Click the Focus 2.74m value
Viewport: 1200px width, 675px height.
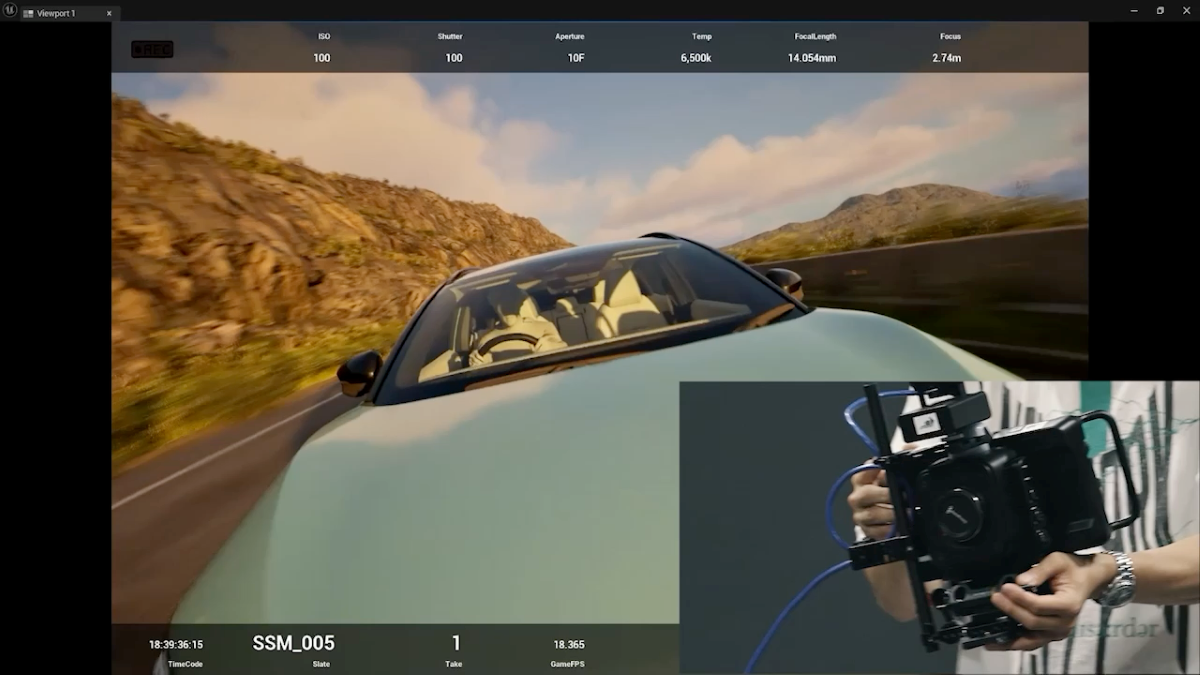tap(946, 58)
